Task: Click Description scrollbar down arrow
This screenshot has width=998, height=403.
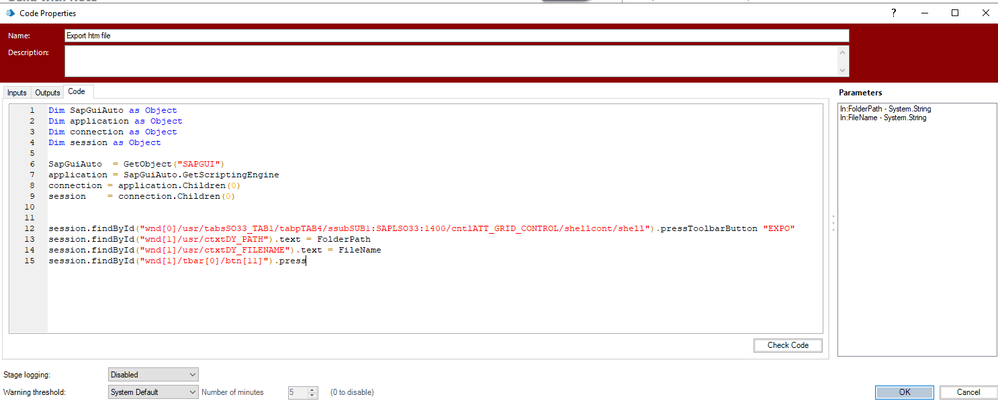Action: point(844,70)
